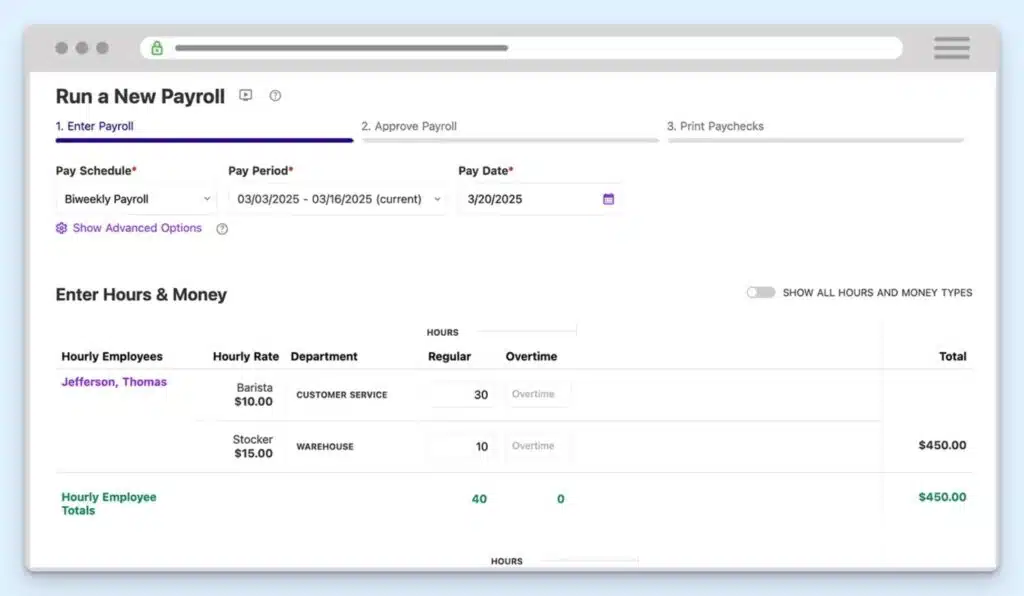Click the Total column header

point(952,356)
